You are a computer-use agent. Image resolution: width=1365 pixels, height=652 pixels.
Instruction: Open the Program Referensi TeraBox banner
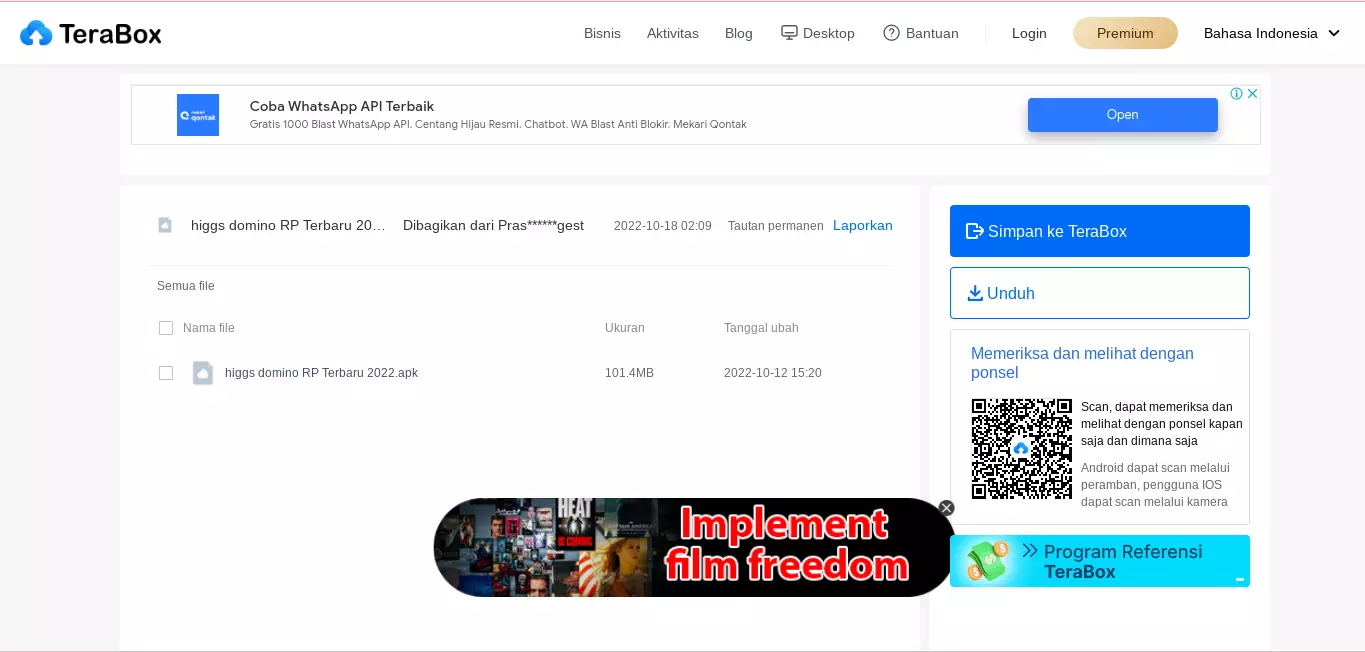(1100, 561)
